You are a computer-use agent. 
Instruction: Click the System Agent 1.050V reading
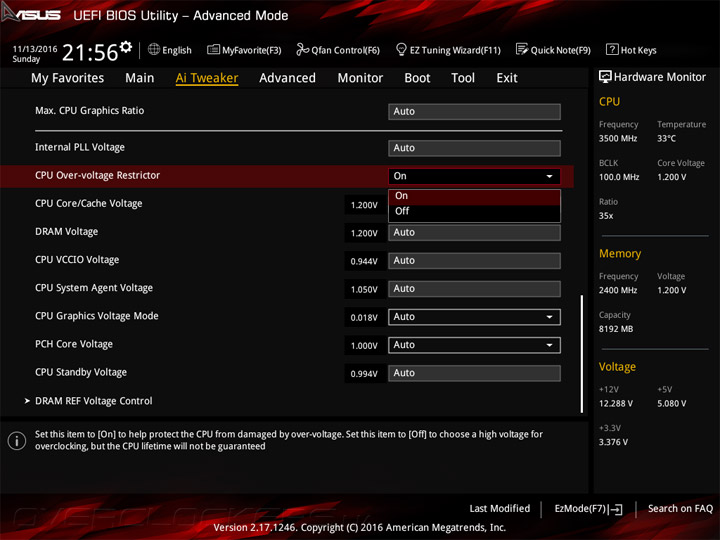point(364,290)
